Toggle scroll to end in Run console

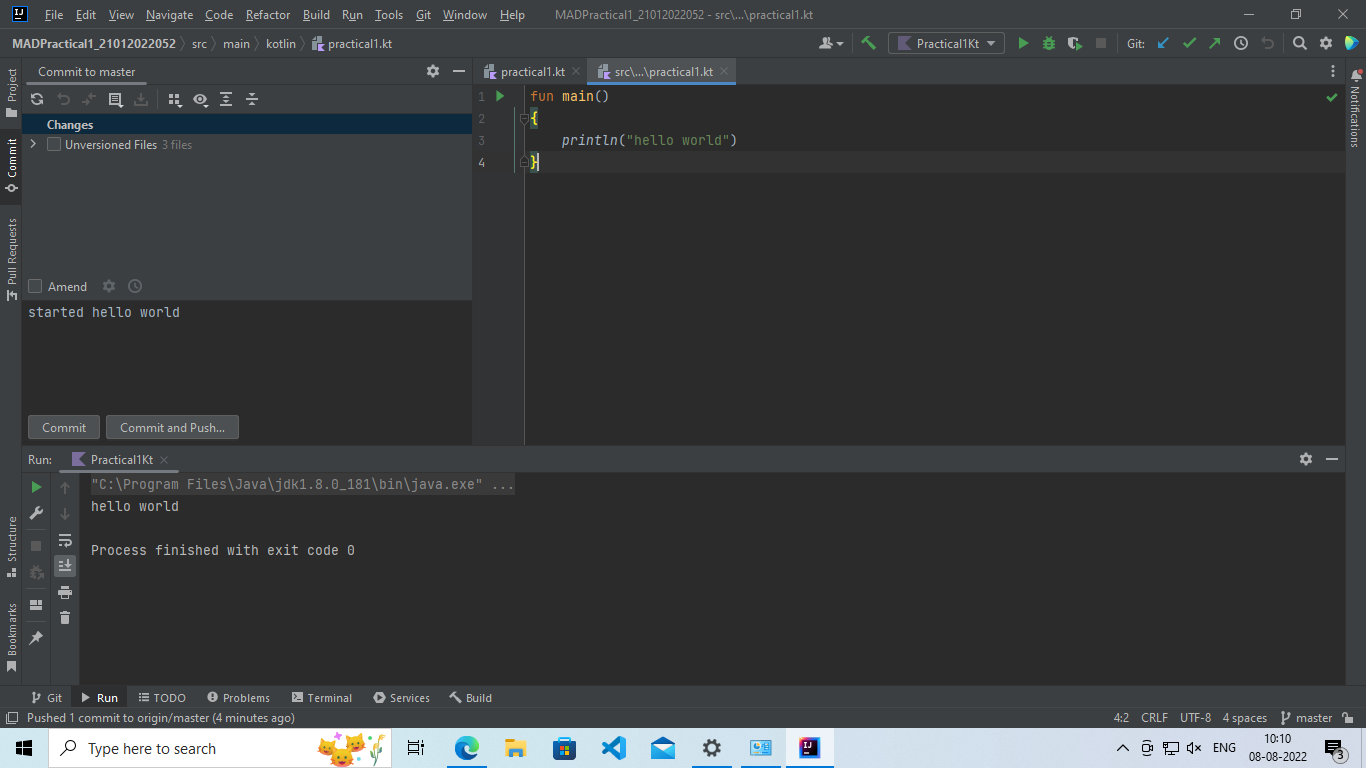click(x=65, y=566)
